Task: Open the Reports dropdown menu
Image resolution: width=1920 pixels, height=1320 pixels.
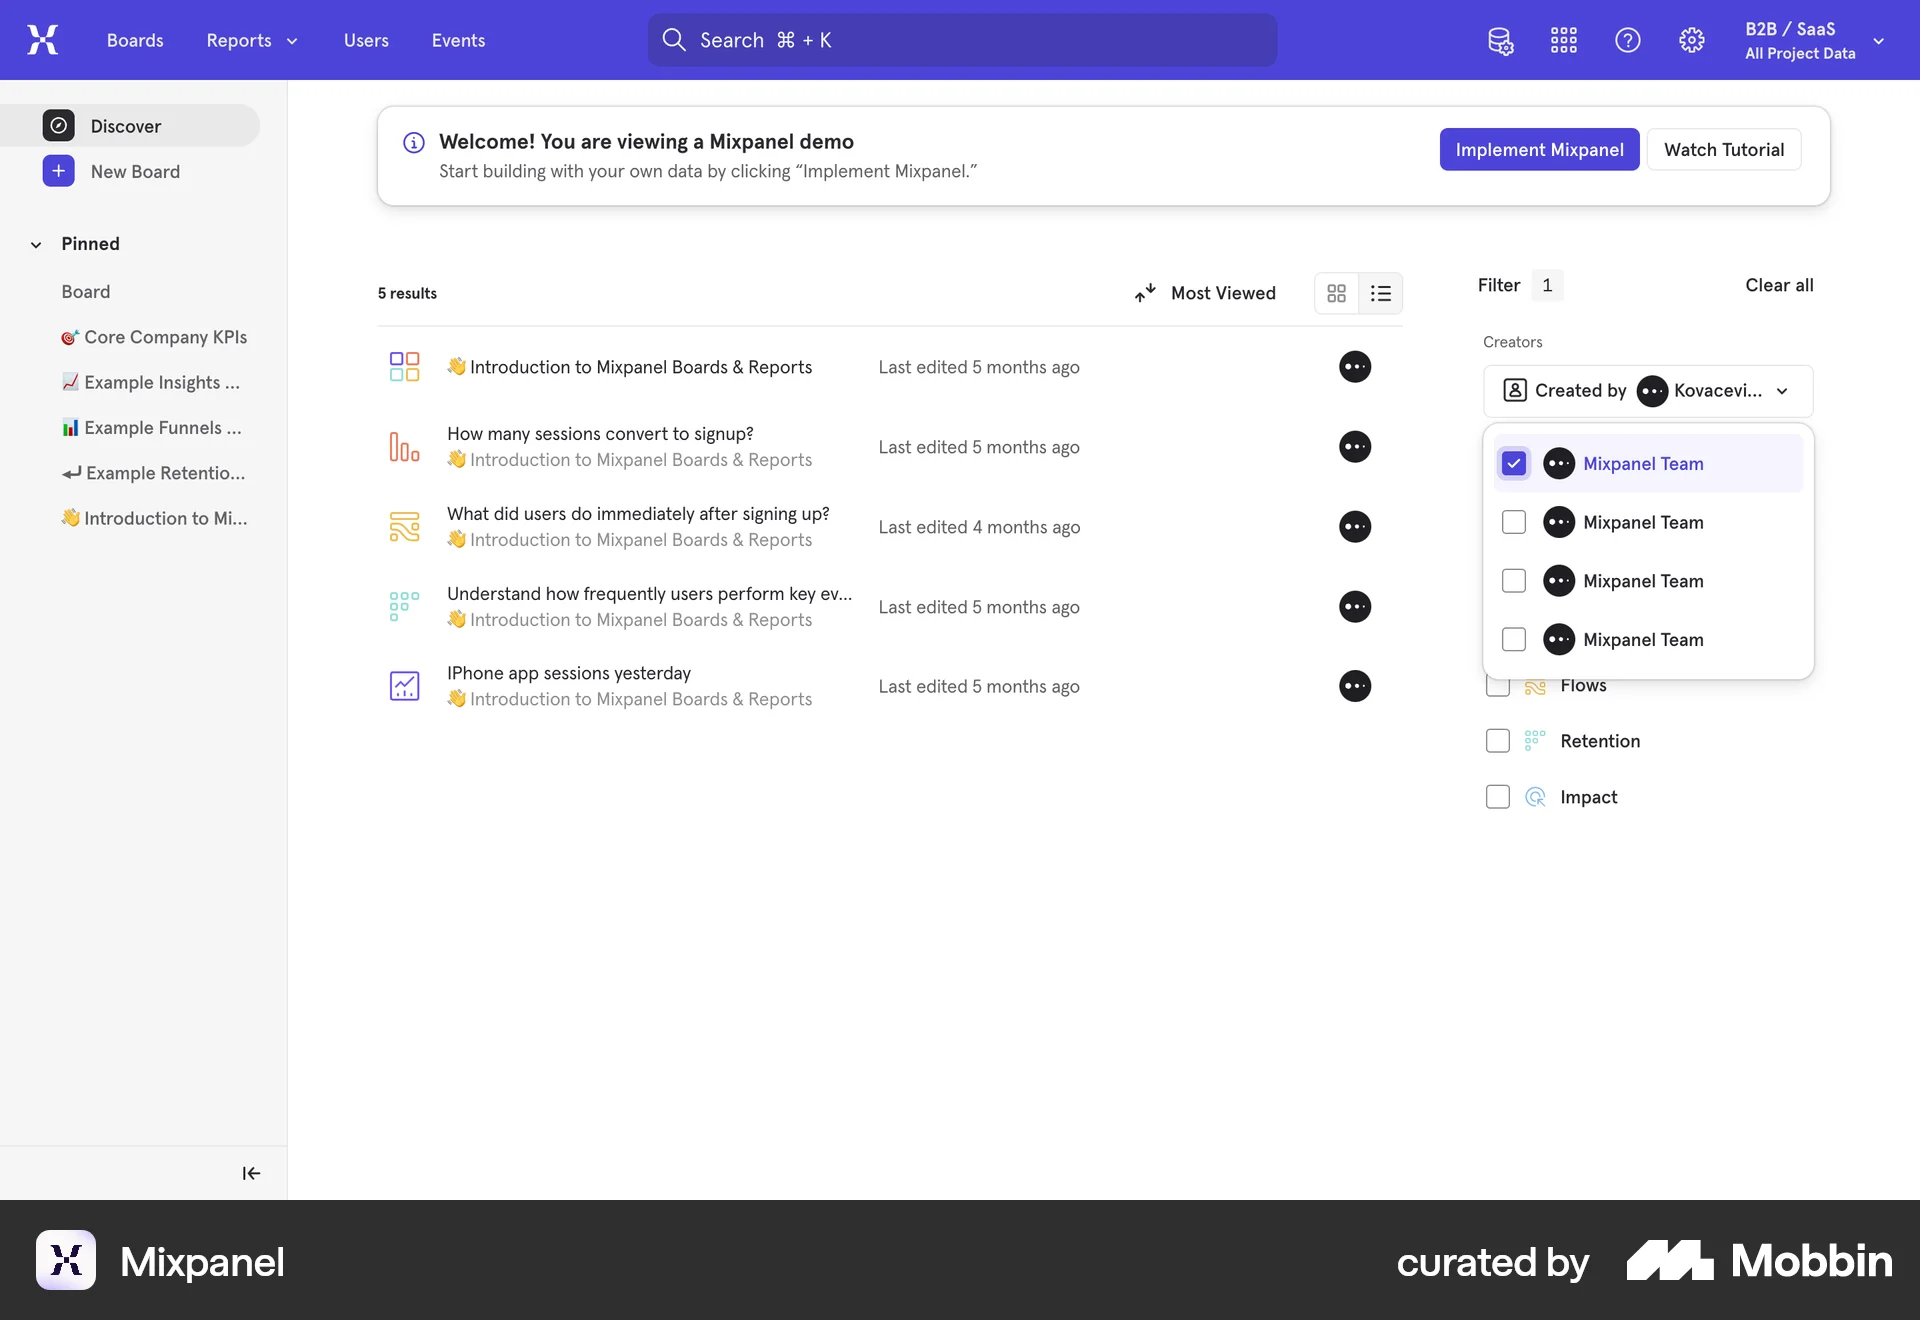Action: [x=252, y=40]
